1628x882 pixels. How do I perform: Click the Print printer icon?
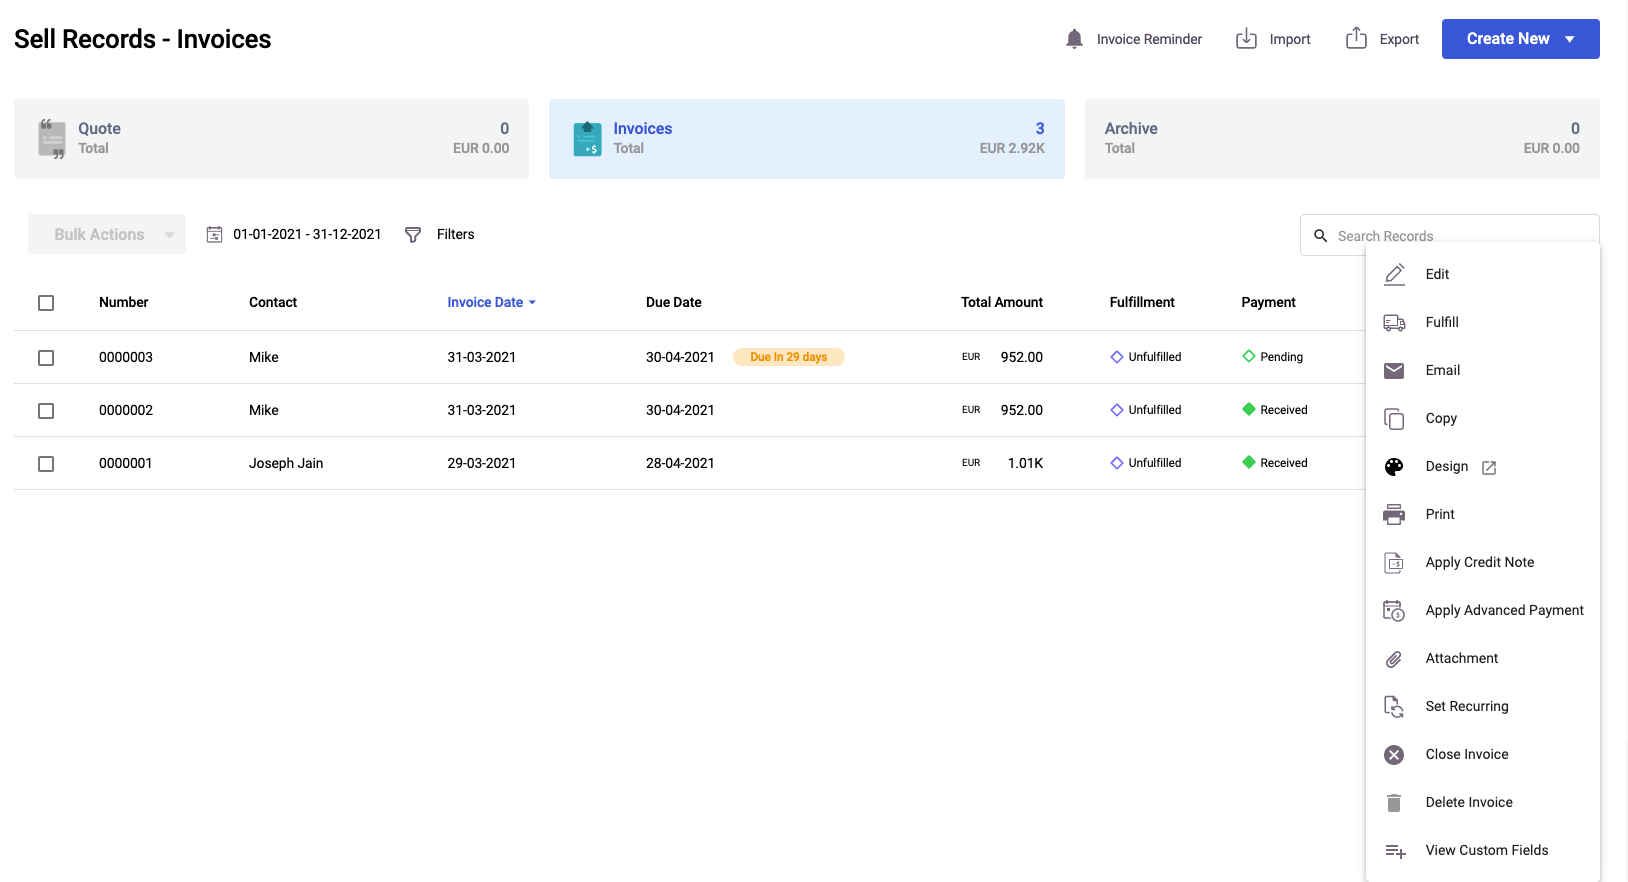click(x=1394, y=514)
